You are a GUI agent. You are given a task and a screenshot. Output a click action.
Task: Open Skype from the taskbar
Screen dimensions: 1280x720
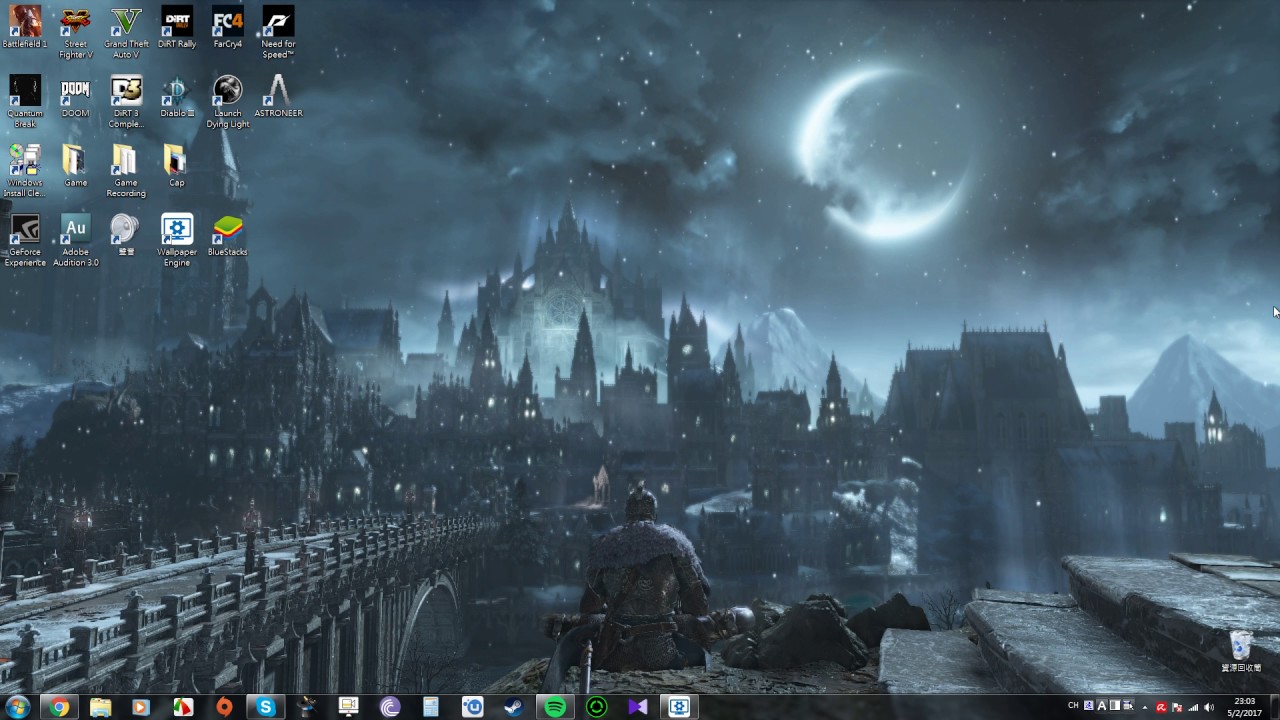point(265,706)
